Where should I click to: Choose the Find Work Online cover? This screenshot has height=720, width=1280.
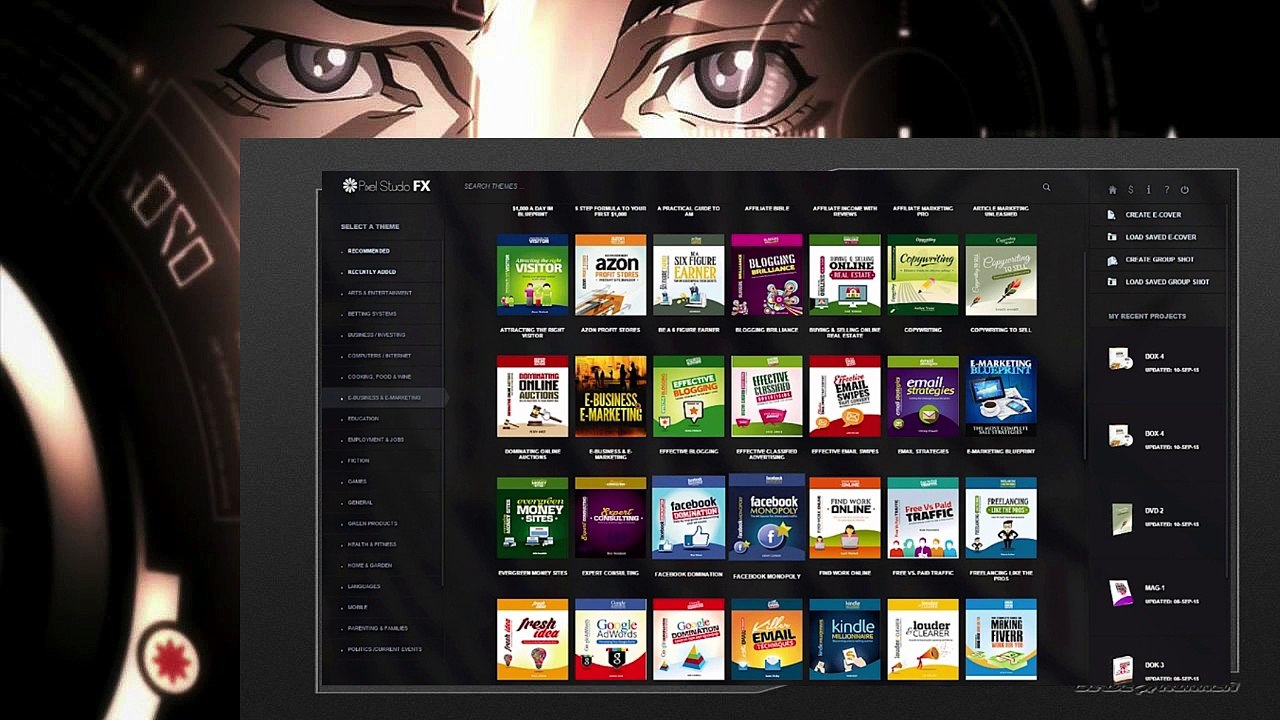coord(845,518)
